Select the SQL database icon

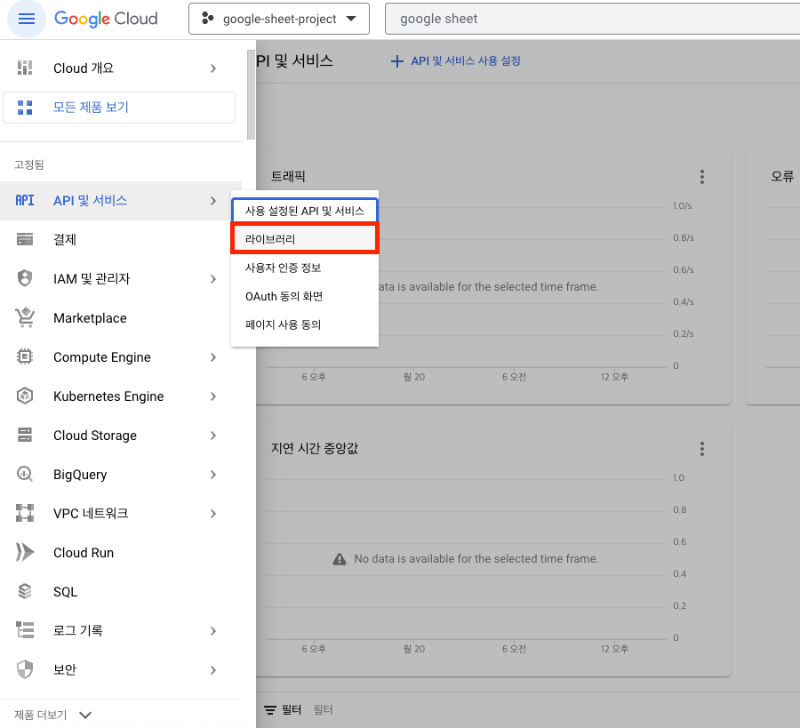click(28, 591)
